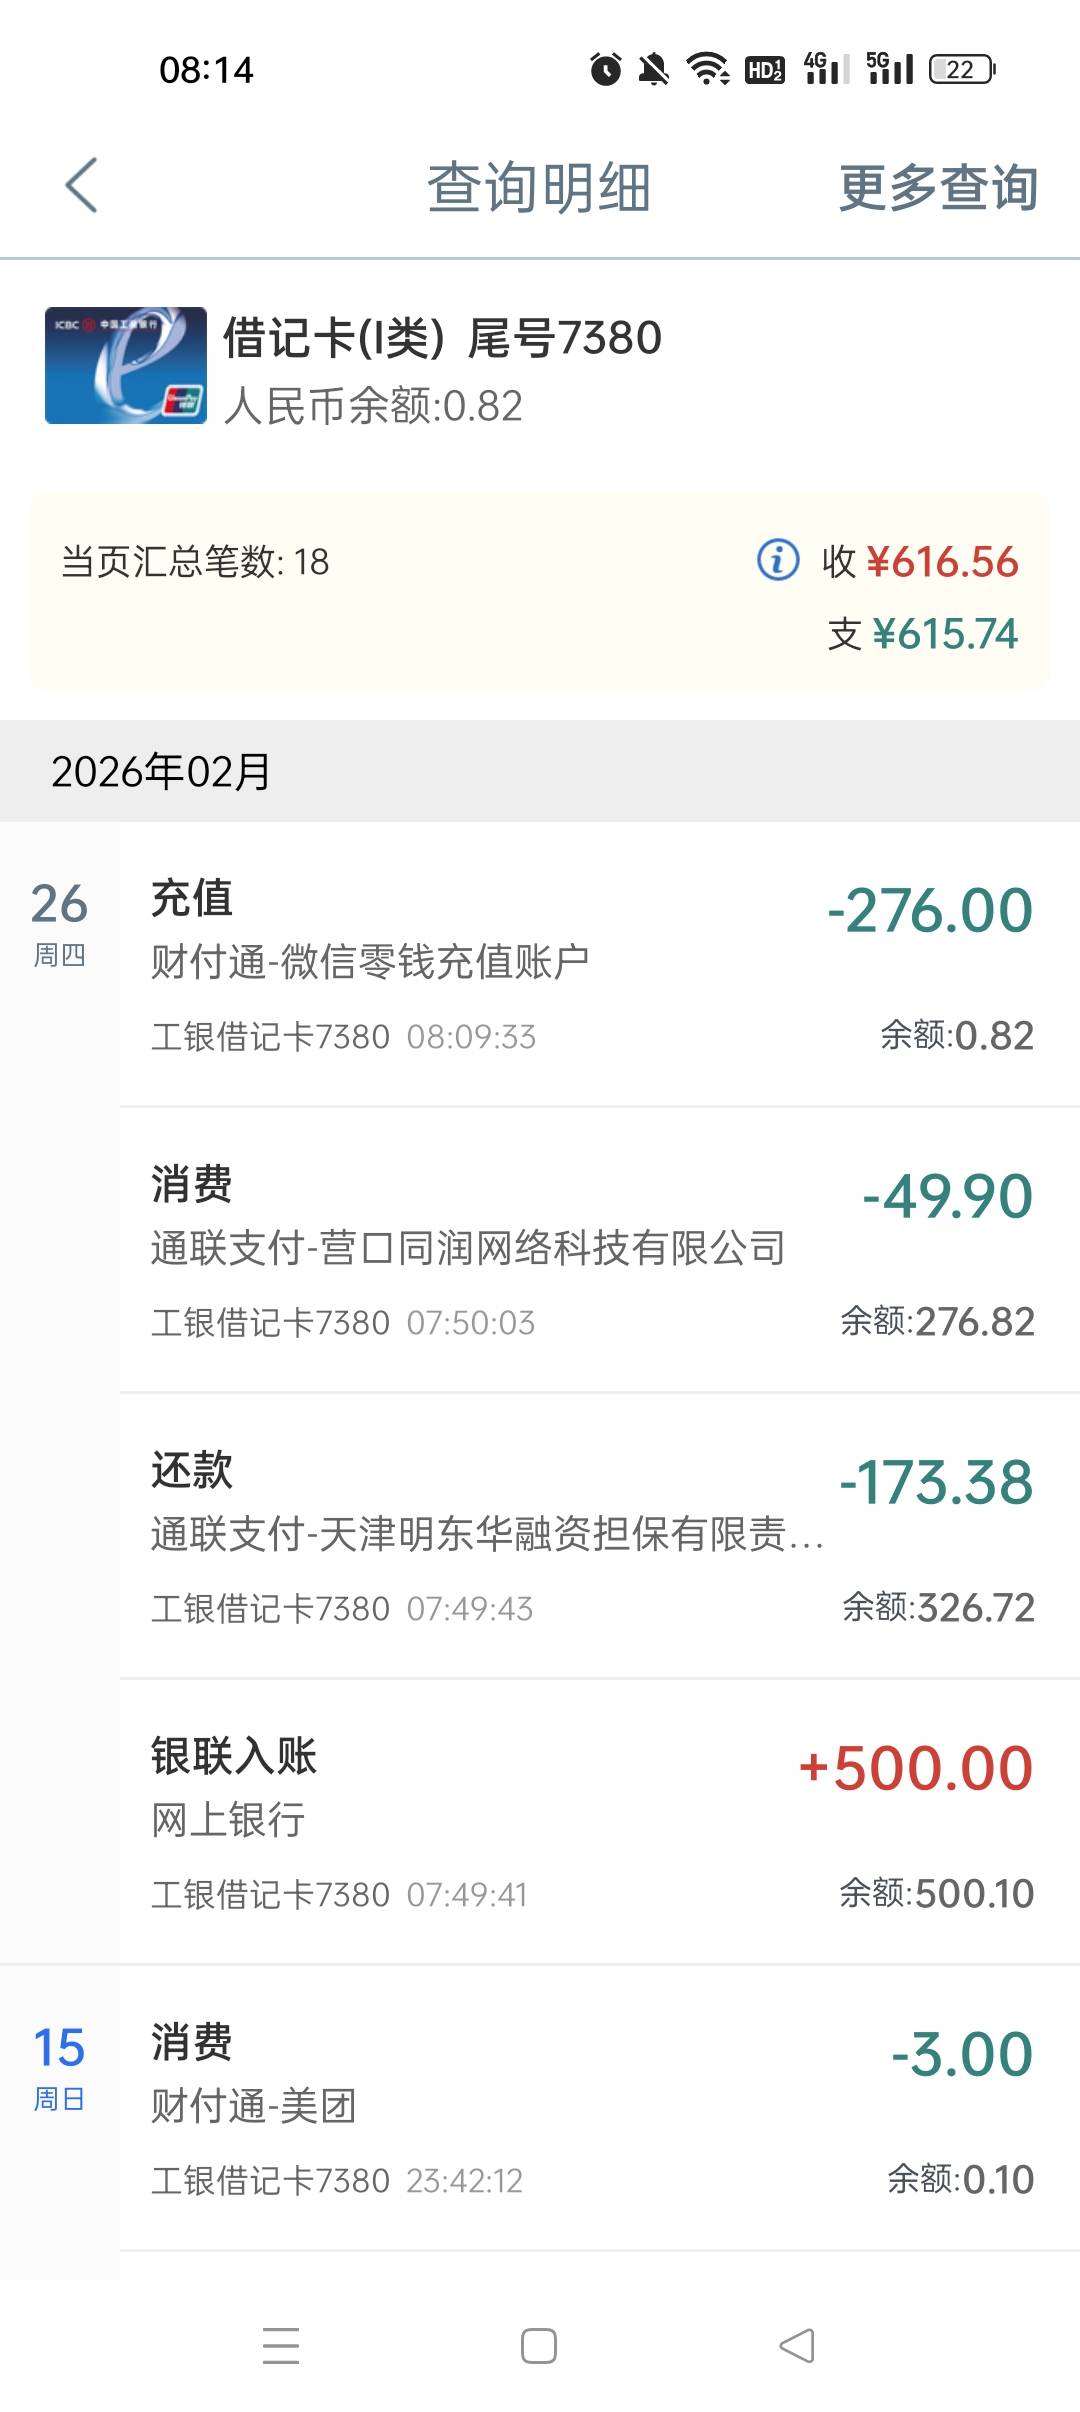Tap the 借记卡 尾号7380 card name
This screenshot has height=2412, width=1080.
point(442,338)
